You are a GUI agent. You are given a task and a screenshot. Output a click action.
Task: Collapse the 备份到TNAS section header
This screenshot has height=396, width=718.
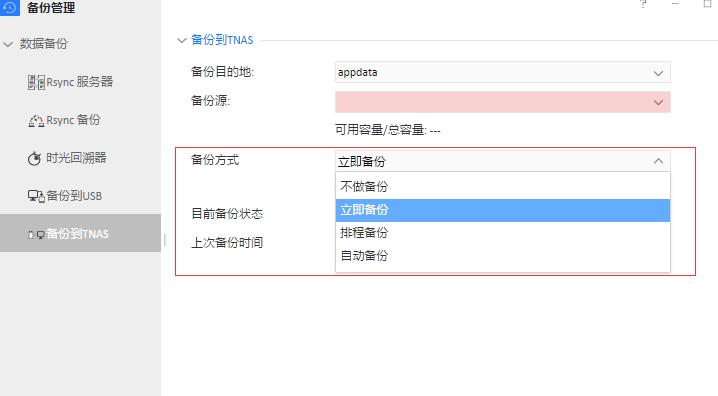182,40
